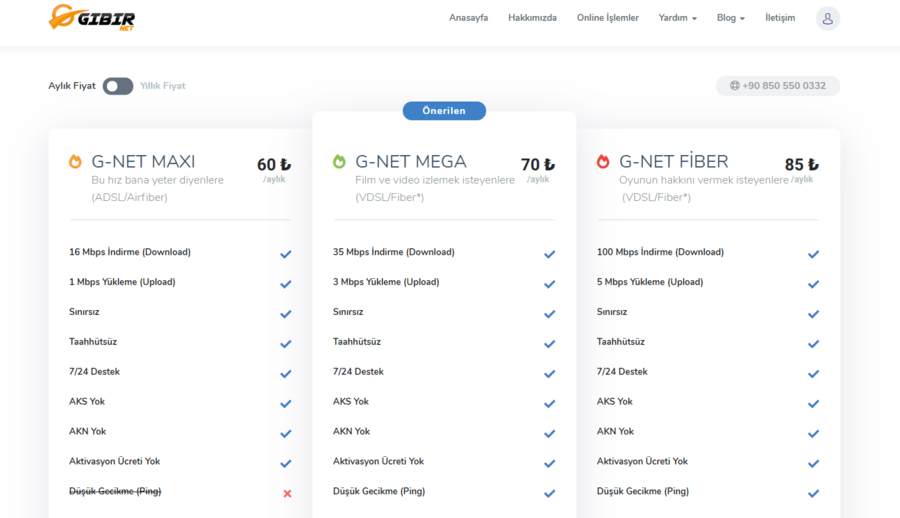The height and width of the screenshot is (518, 900).
Task: Click the checkmark for 3 Mbps Yükleme
Action: [549, 284]
